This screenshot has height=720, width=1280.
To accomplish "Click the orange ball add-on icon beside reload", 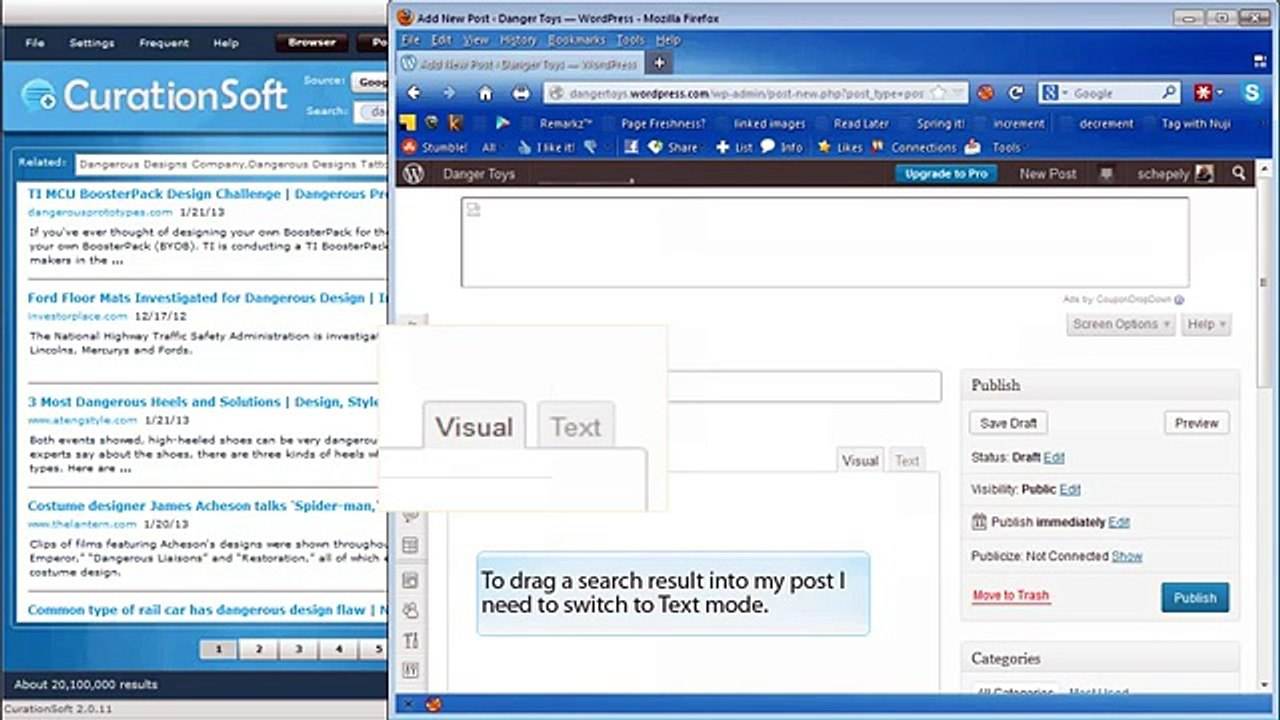I will tap(986, 93).
